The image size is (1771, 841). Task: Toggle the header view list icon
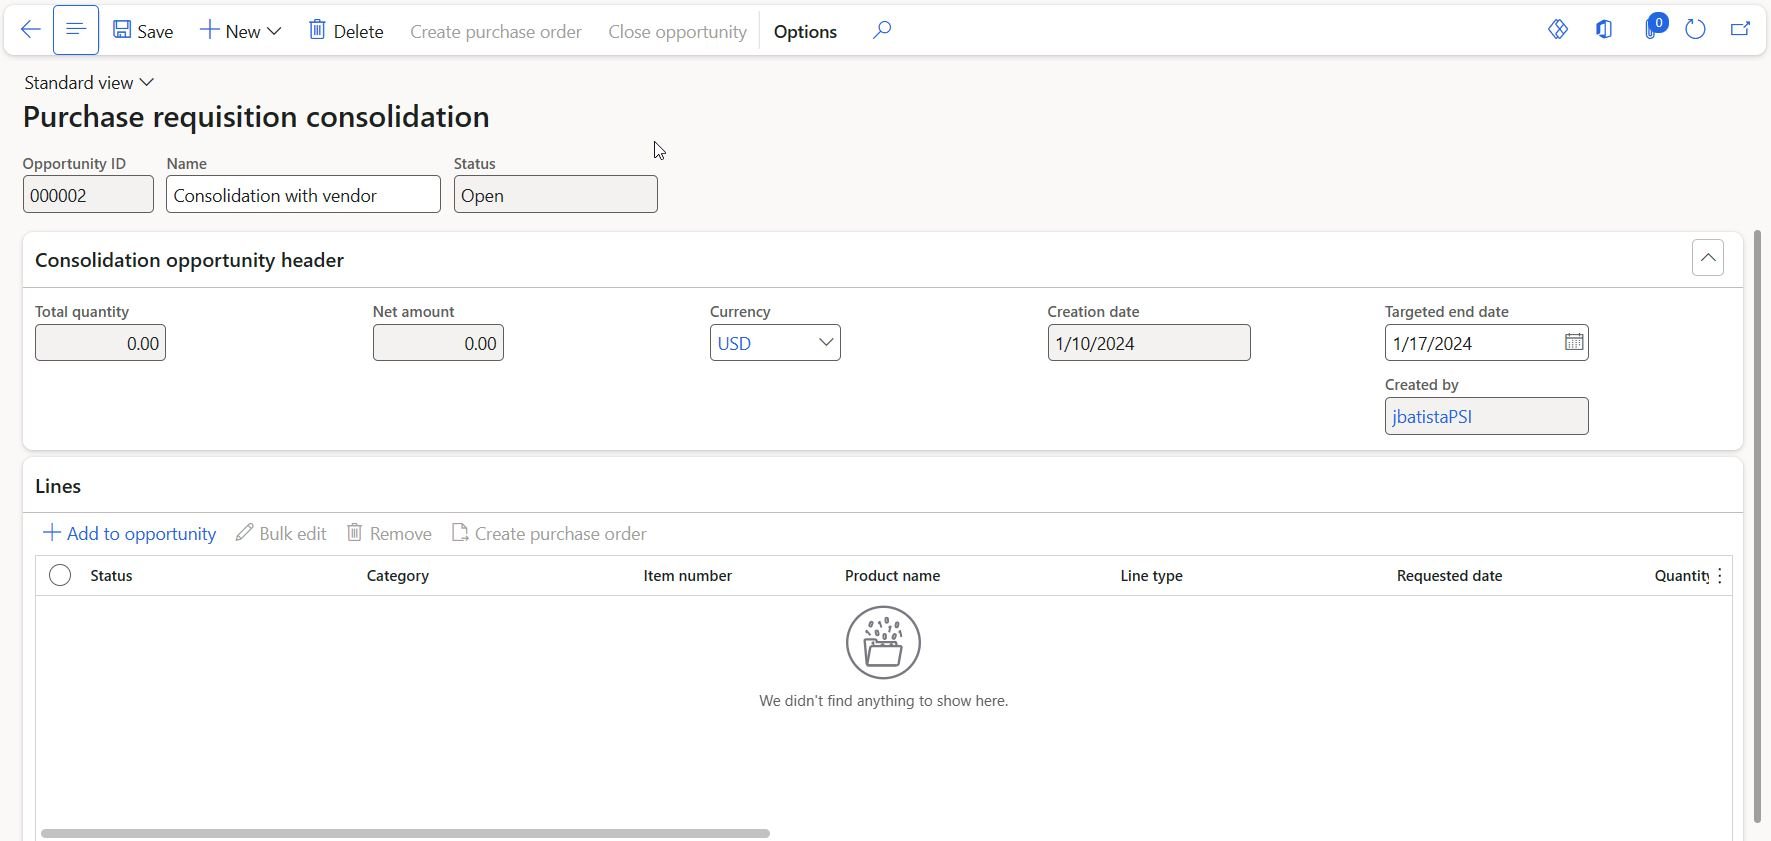pos(76,30)
